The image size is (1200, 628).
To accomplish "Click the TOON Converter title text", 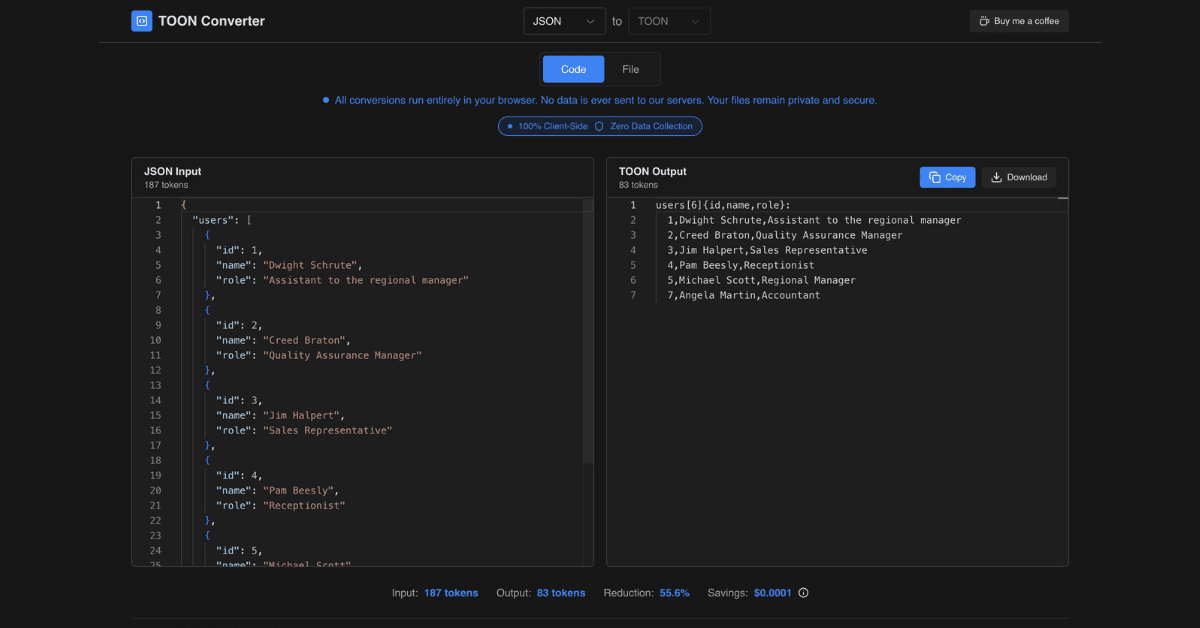I will pyautogui.click(x=211, y=21).
